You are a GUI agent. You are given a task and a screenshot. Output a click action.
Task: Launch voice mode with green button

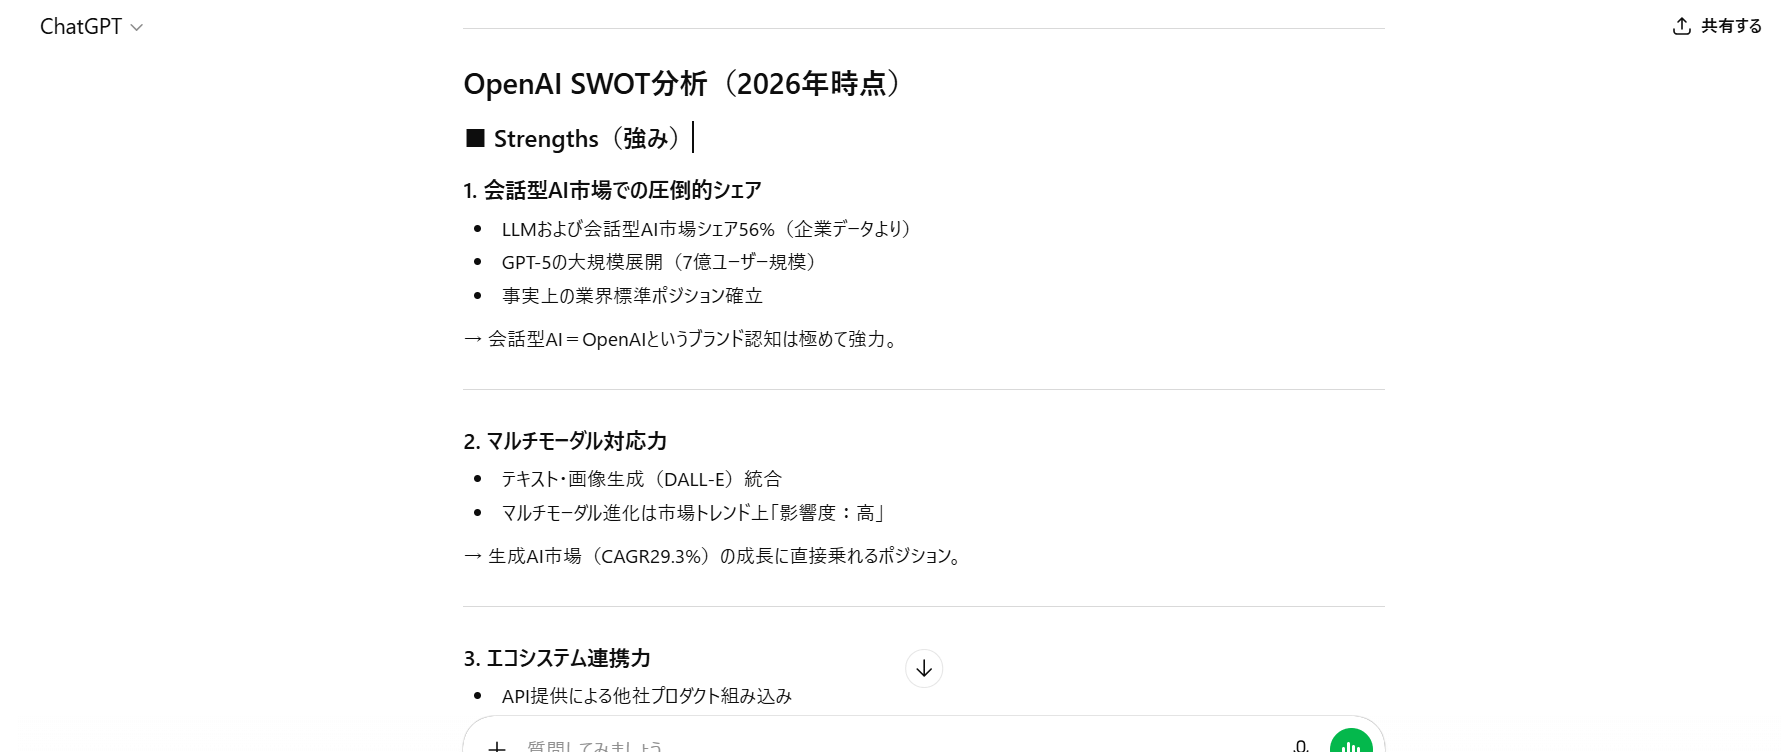(x=1351, y=744)
